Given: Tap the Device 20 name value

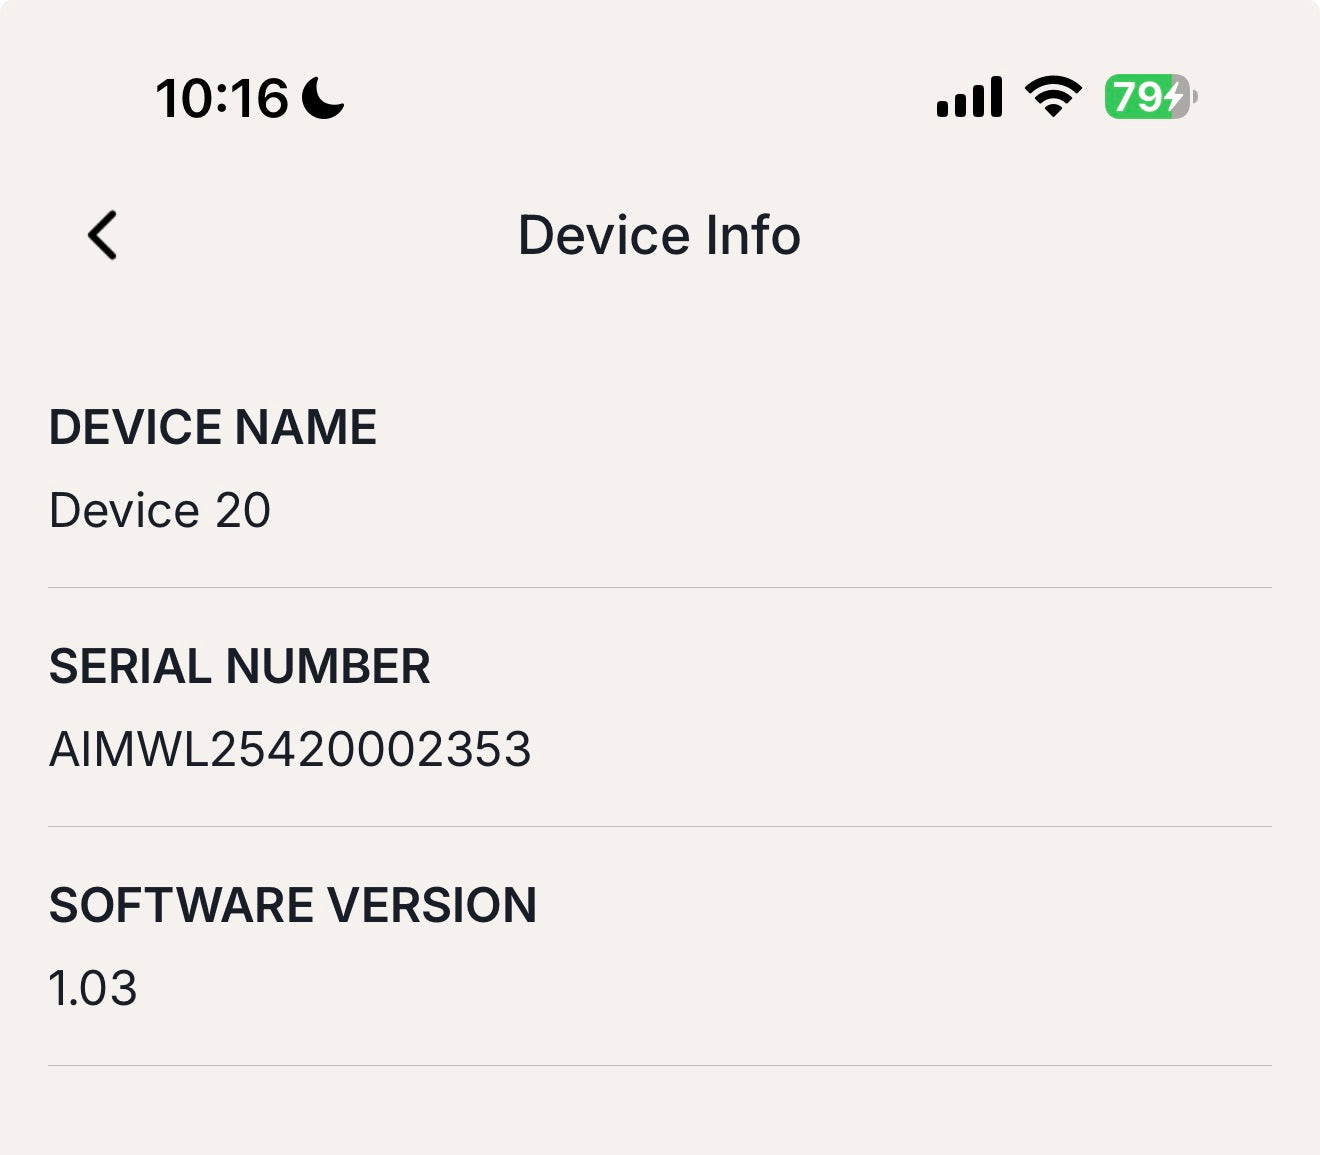Looking at the screenshot, I should point(160,511).
